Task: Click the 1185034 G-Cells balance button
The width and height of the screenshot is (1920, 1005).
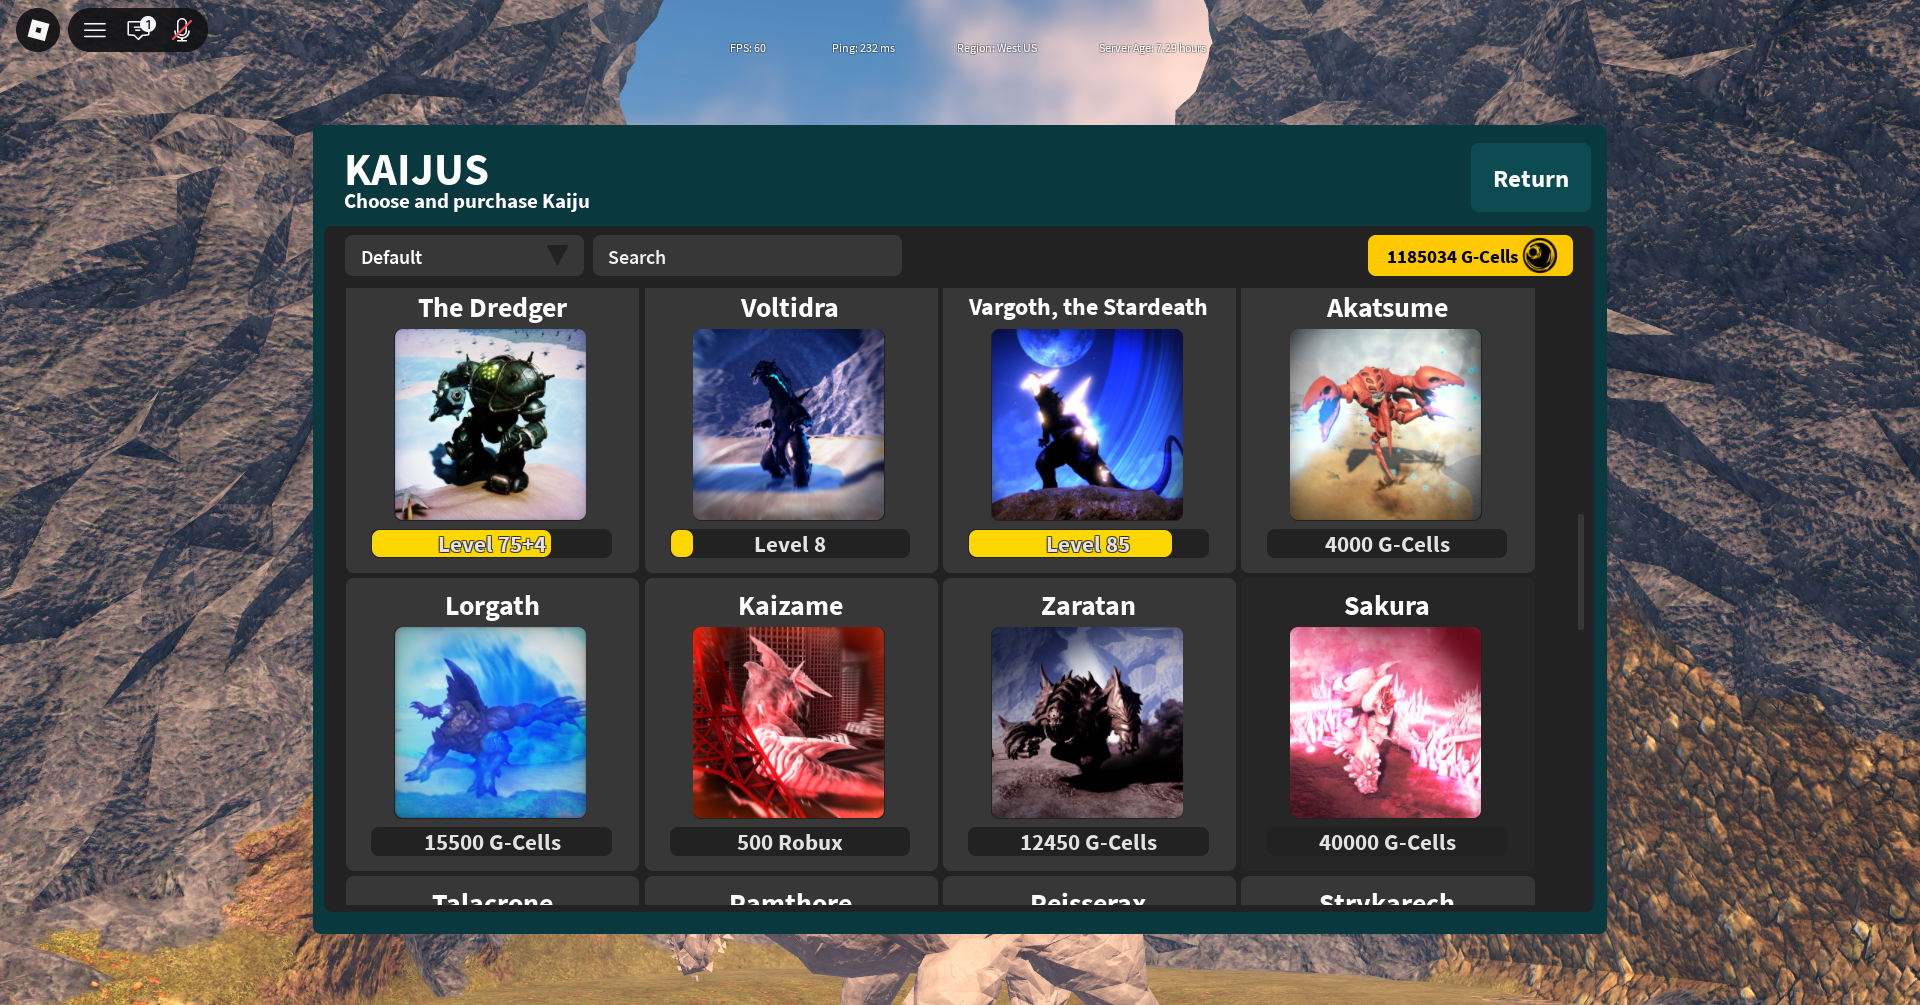Action: [x=1470, y=256]
